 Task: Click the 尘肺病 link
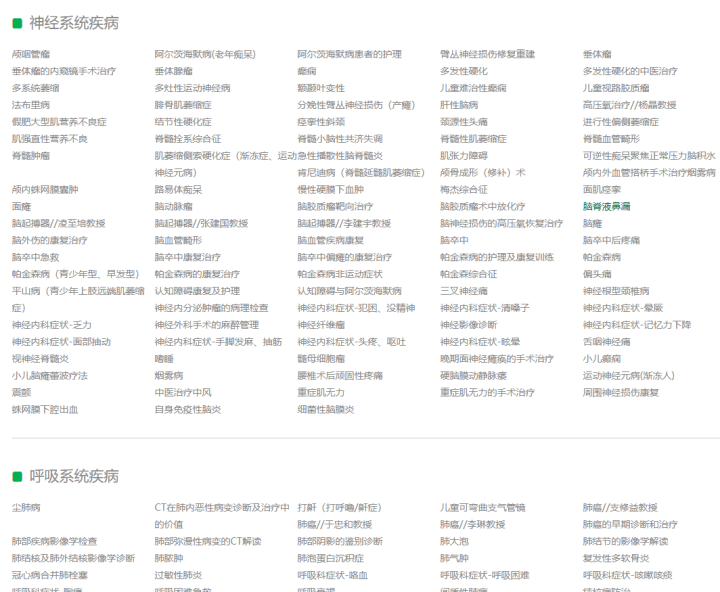coord(26,508)
